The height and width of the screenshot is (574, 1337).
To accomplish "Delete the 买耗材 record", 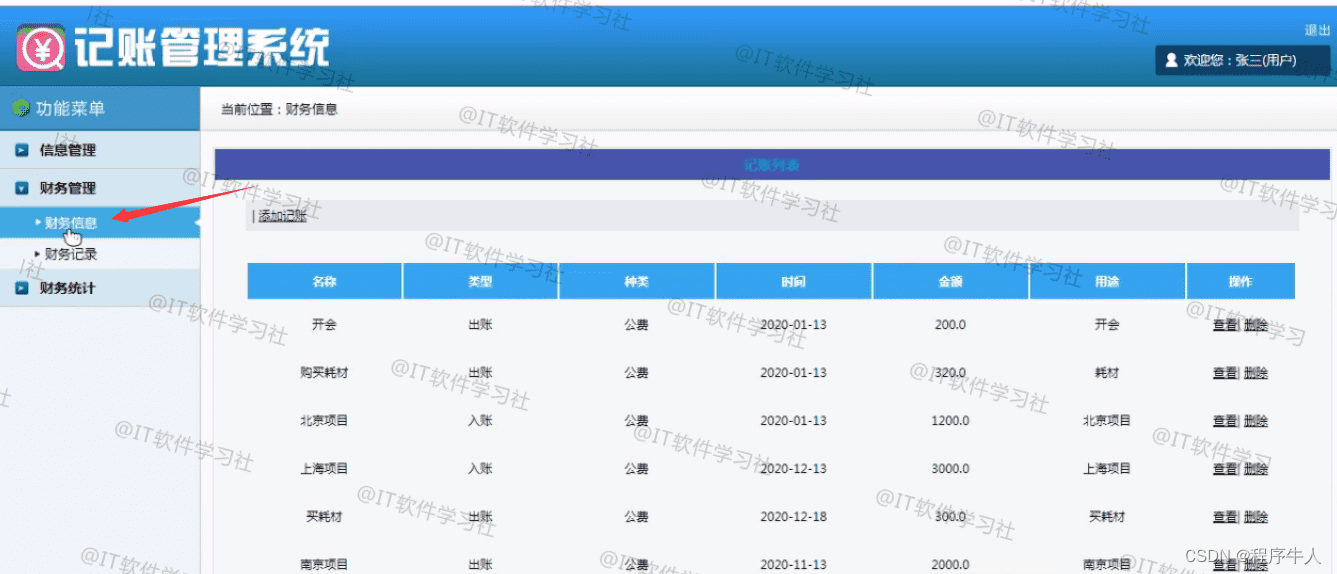I will tap(1256, 517).
